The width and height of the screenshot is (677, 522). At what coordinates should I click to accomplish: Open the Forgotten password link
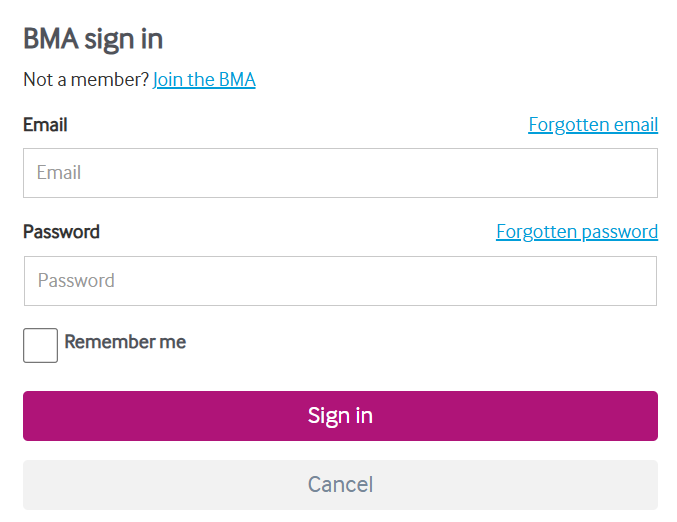(576, 232)
